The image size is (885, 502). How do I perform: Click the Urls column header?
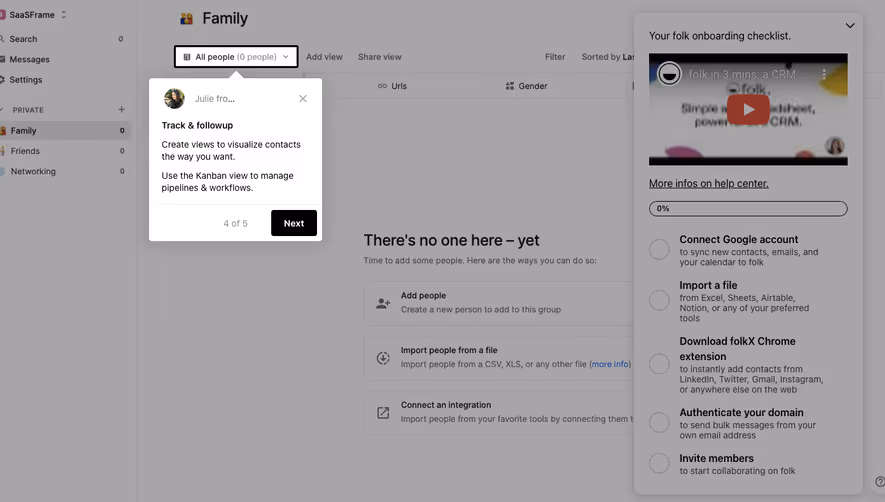tap(392, 86)
